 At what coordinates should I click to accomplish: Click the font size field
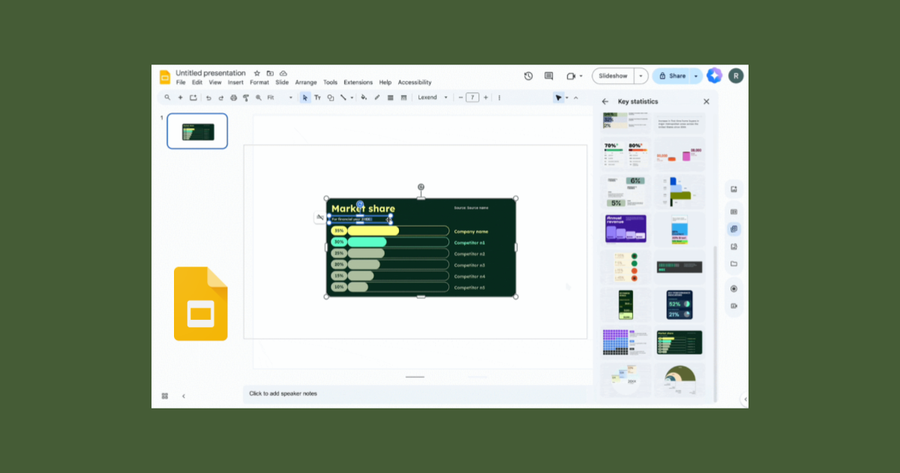(x=472, y=98)
